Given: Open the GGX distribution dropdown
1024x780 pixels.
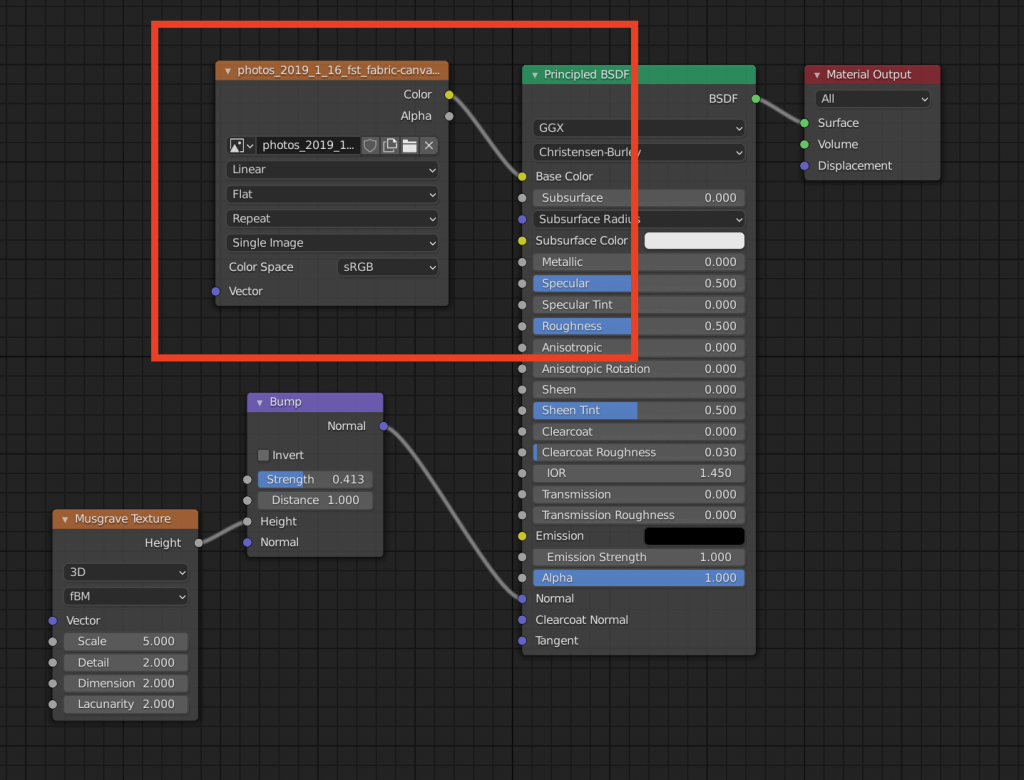Looking at the screenshot, I should pyautogui.click(x=638, y=128).
